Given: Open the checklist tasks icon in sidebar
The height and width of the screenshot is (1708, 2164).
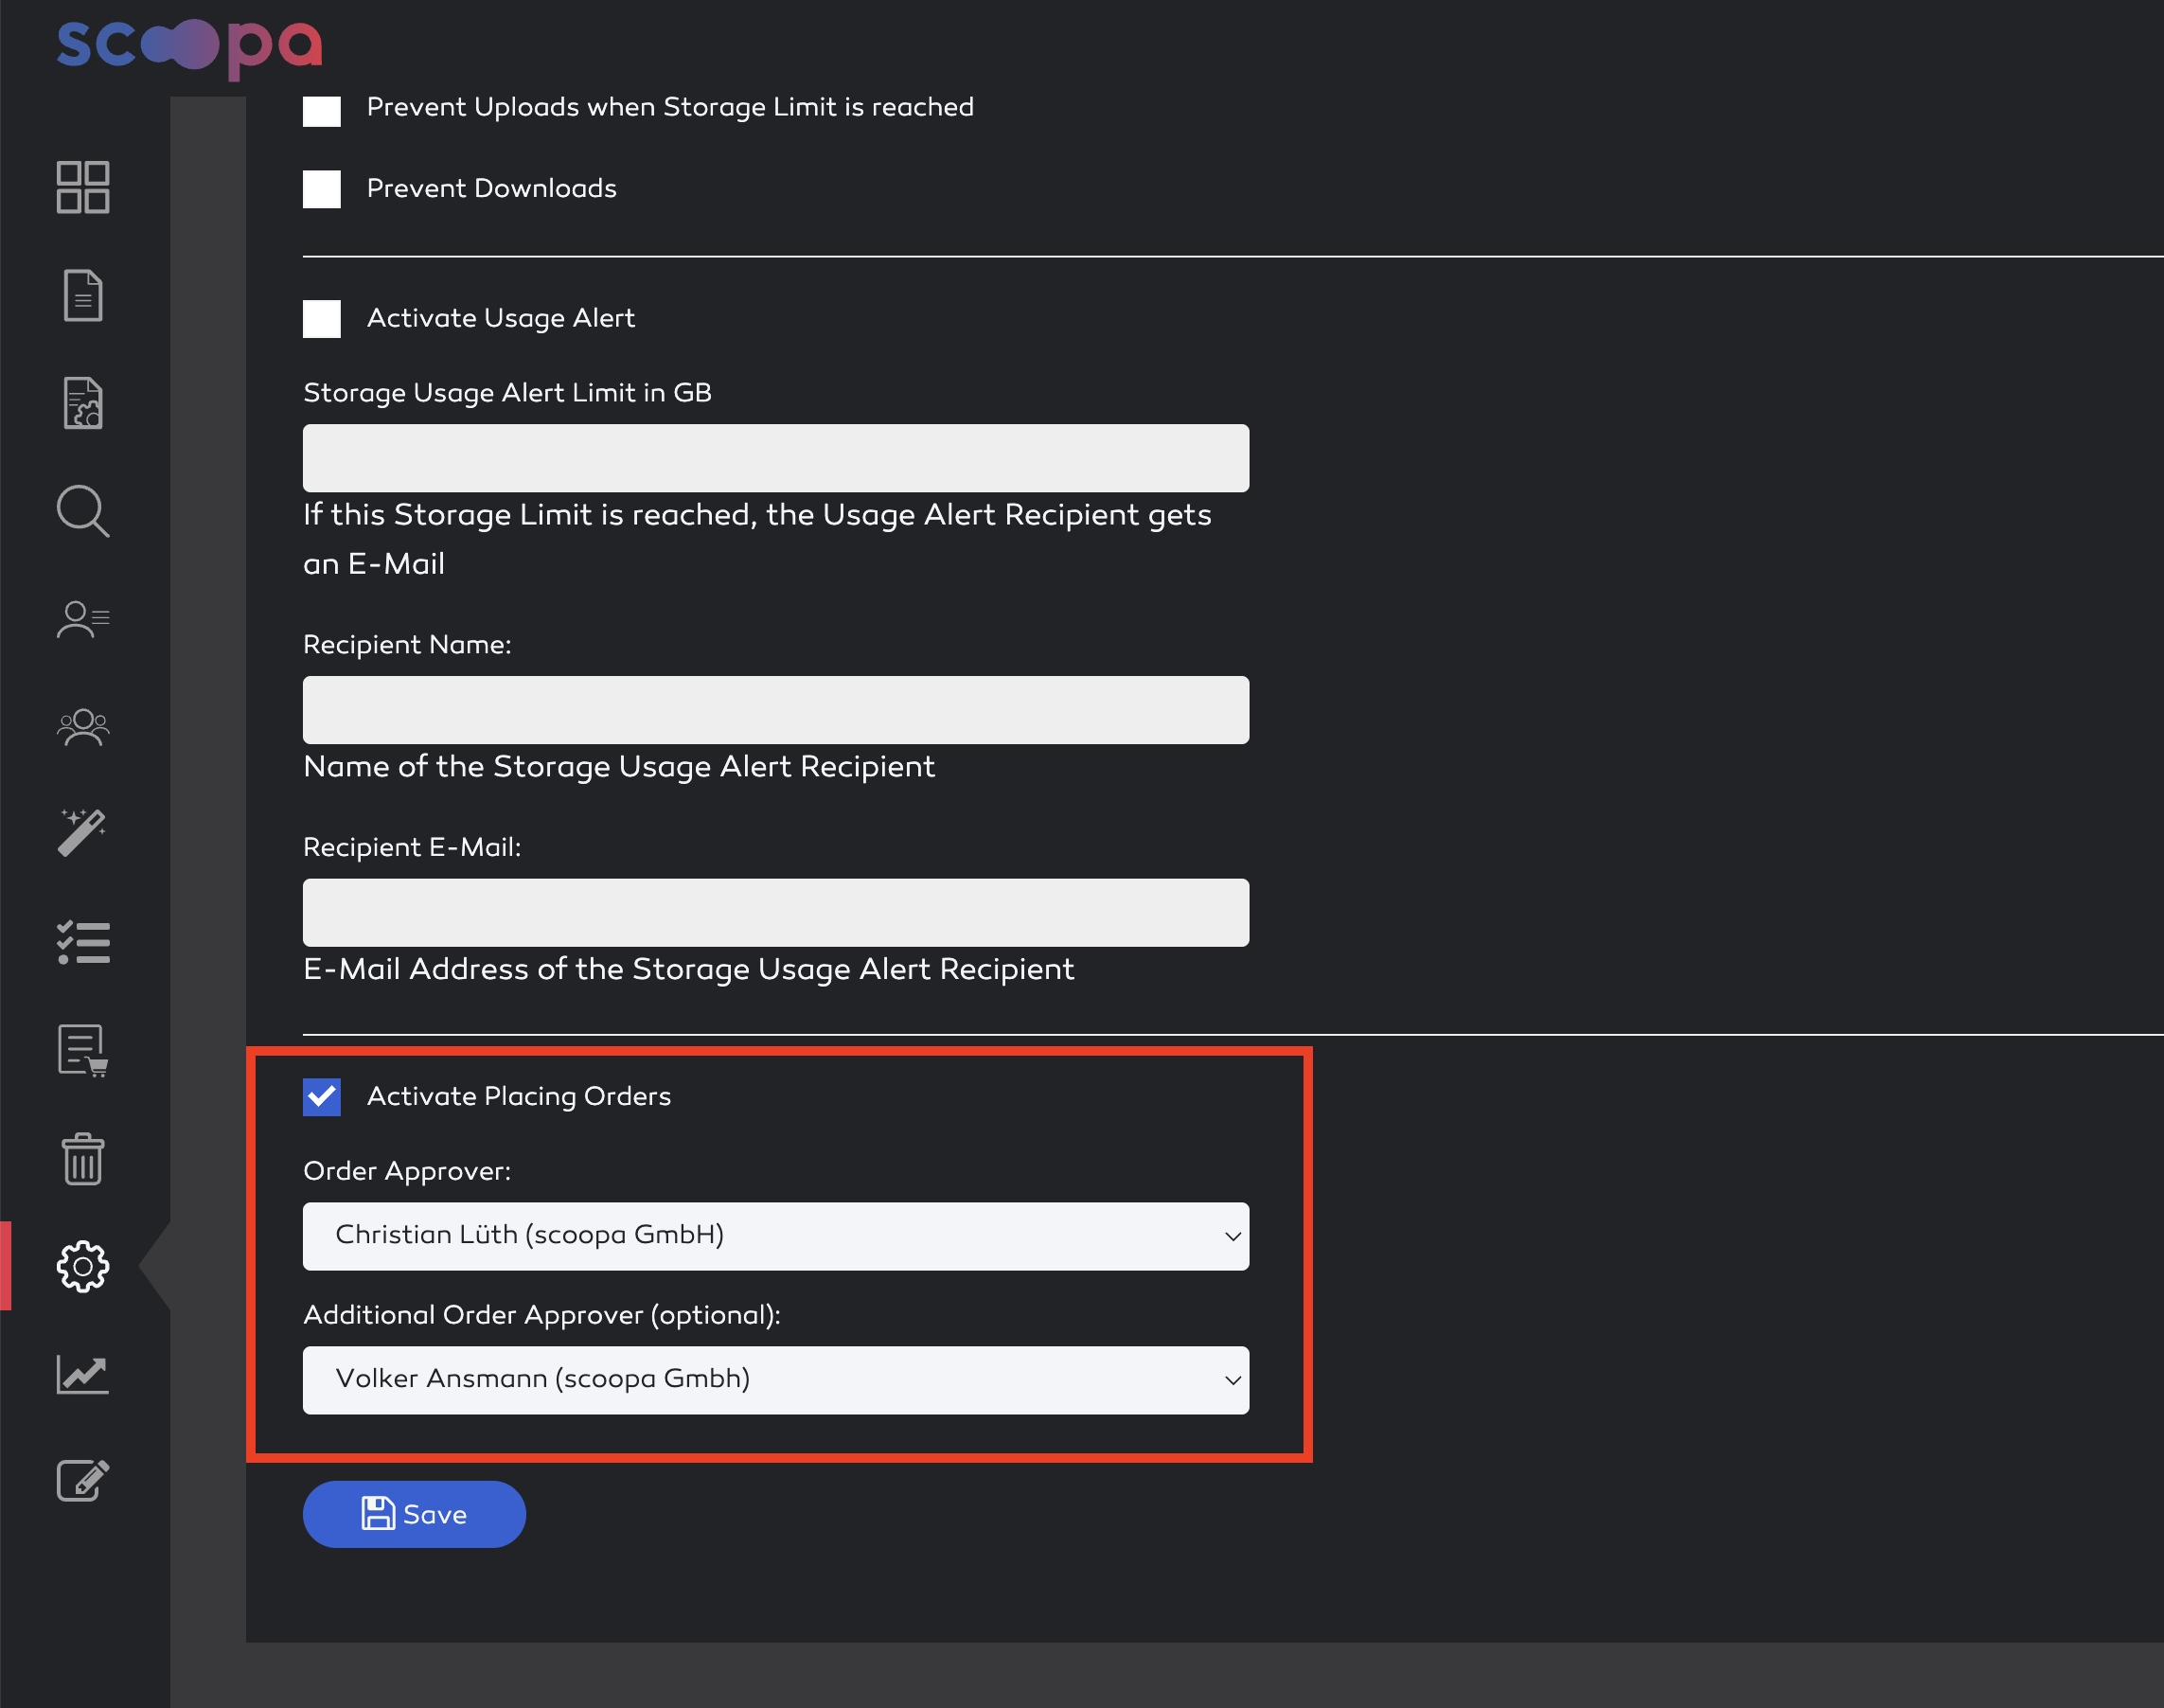Looking at the screenshot, I should pyautogui.click(x=83, y=942).
